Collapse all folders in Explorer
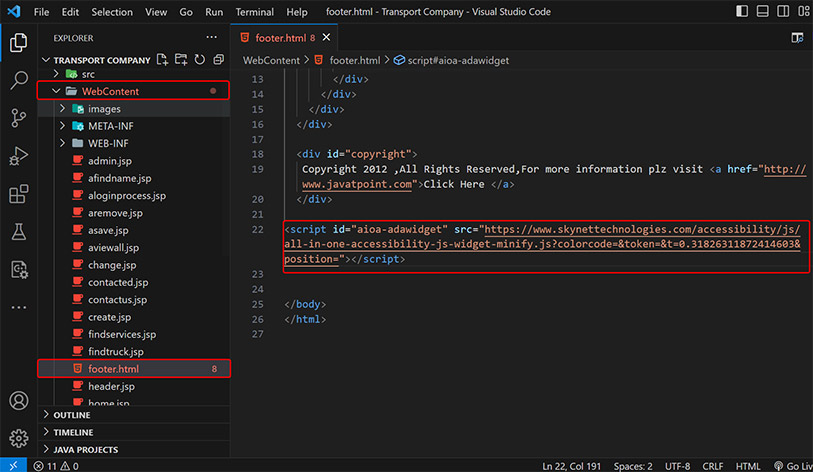Viewport: 813px width, 472px height. tap(216, 60)
